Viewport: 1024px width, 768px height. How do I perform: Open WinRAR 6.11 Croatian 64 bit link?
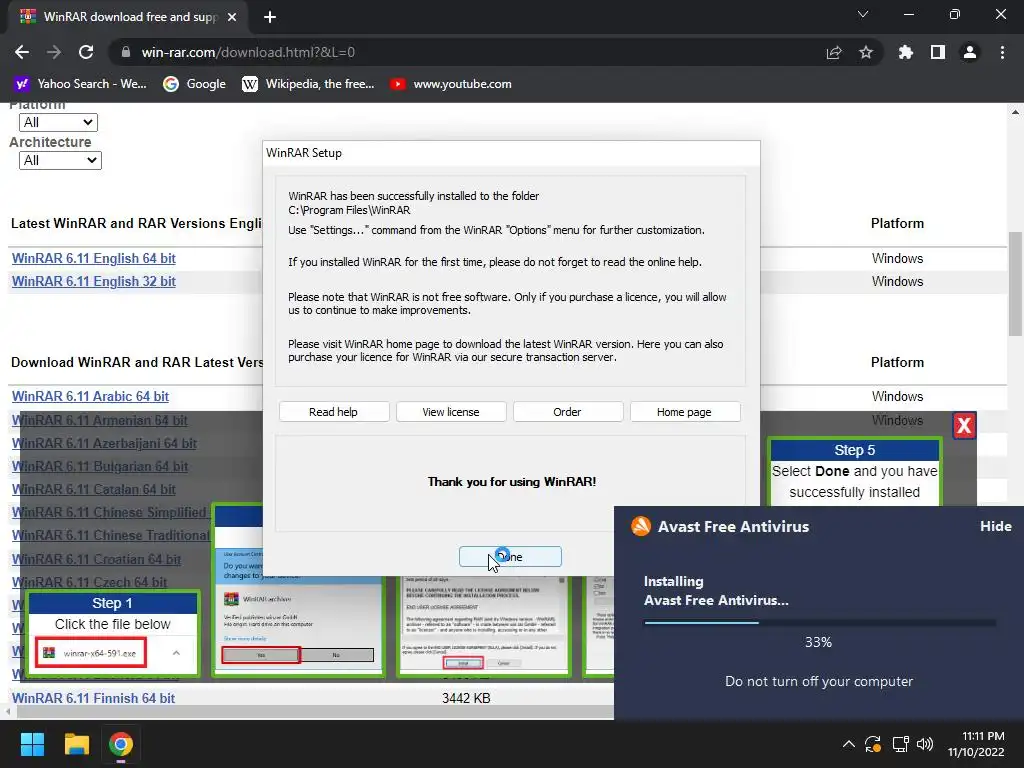96,559
